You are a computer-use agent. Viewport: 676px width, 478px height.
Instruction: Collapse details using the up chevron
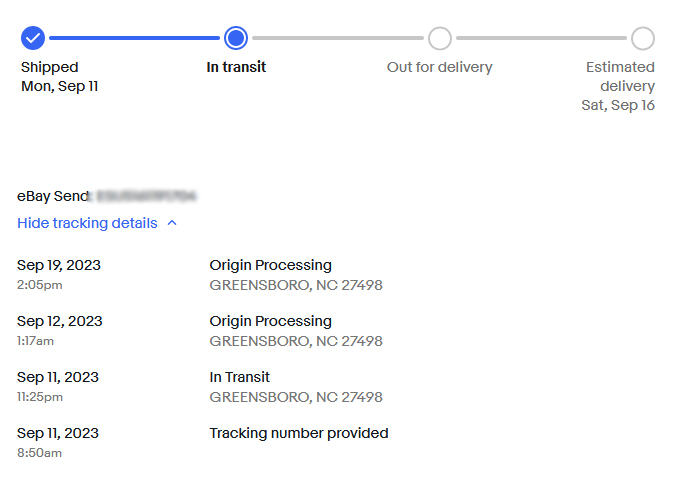point(172,223)
